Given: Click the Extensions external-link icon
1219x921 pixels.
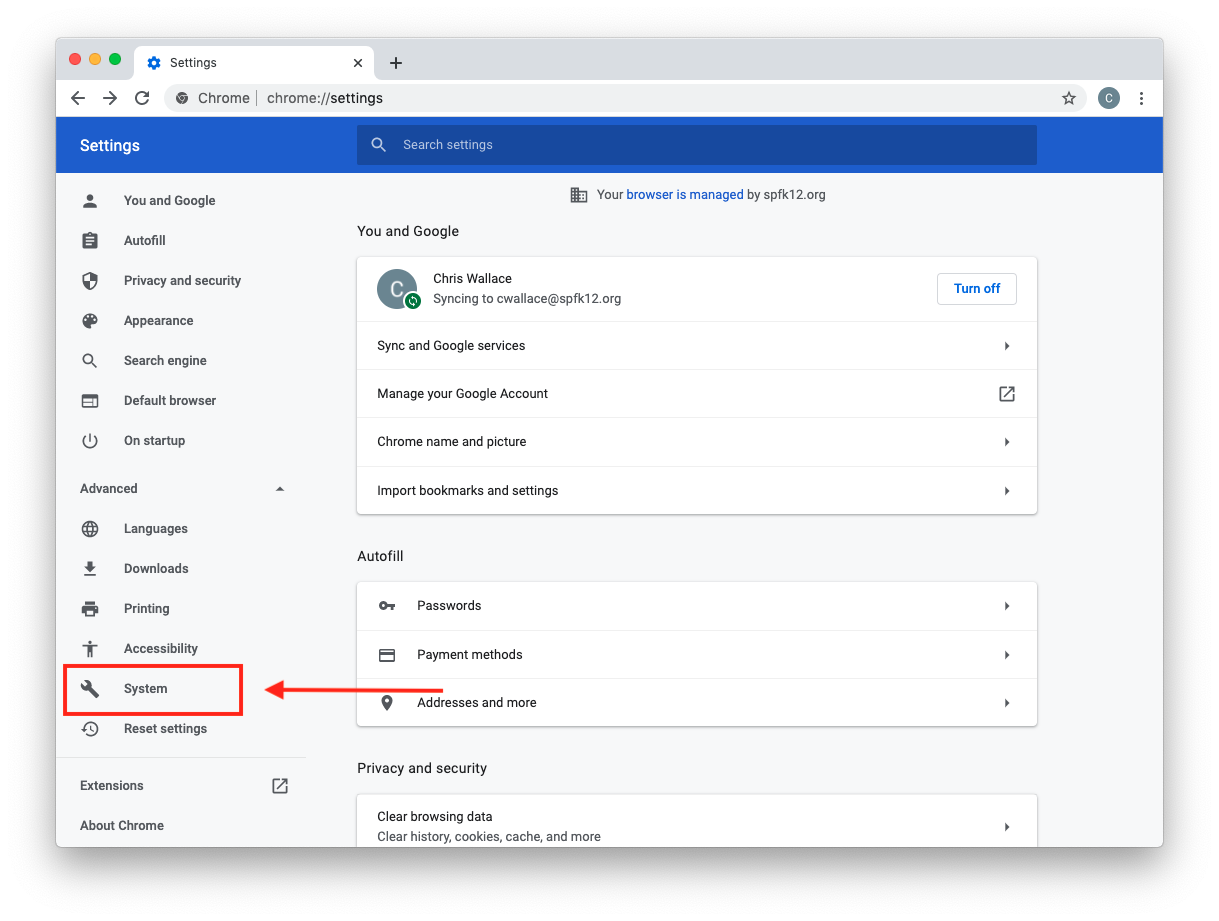Looking at the screenshot, I should coord(280,786).
